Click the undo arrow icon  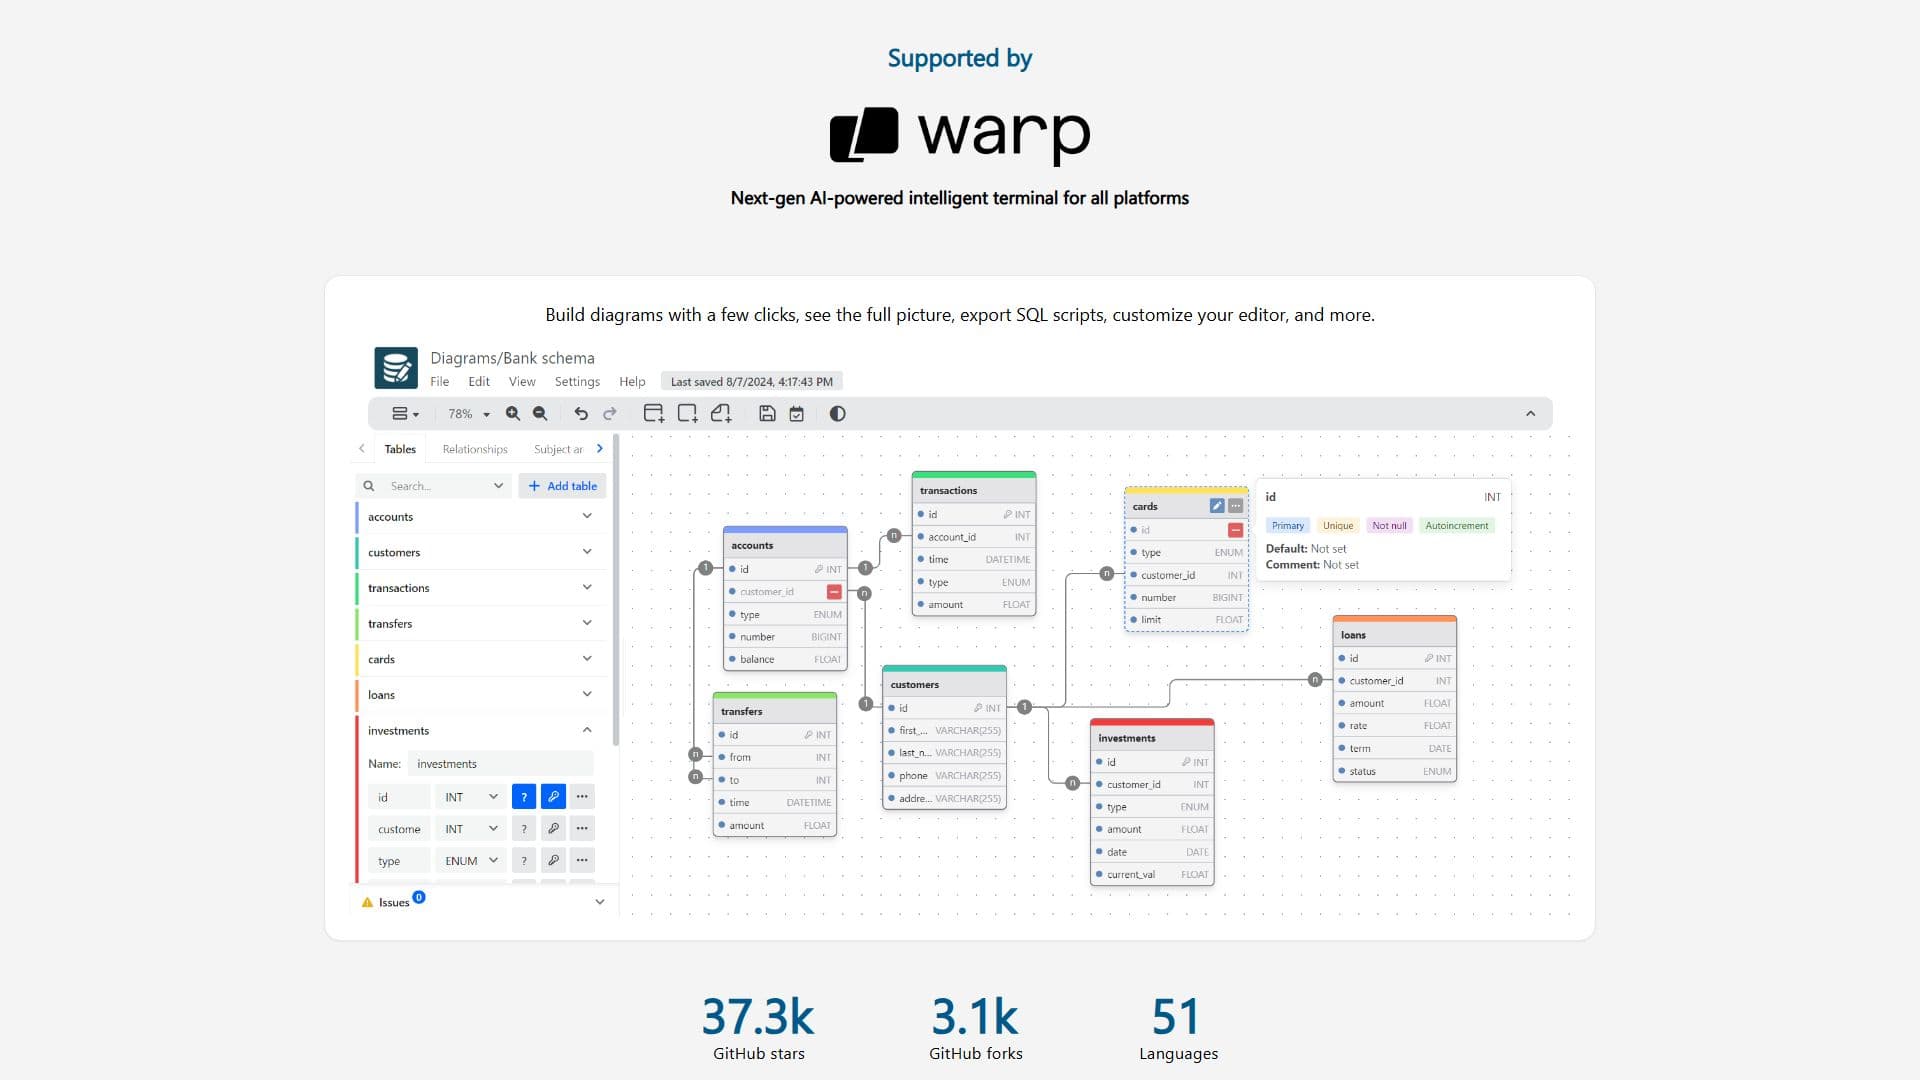point(581,414)
